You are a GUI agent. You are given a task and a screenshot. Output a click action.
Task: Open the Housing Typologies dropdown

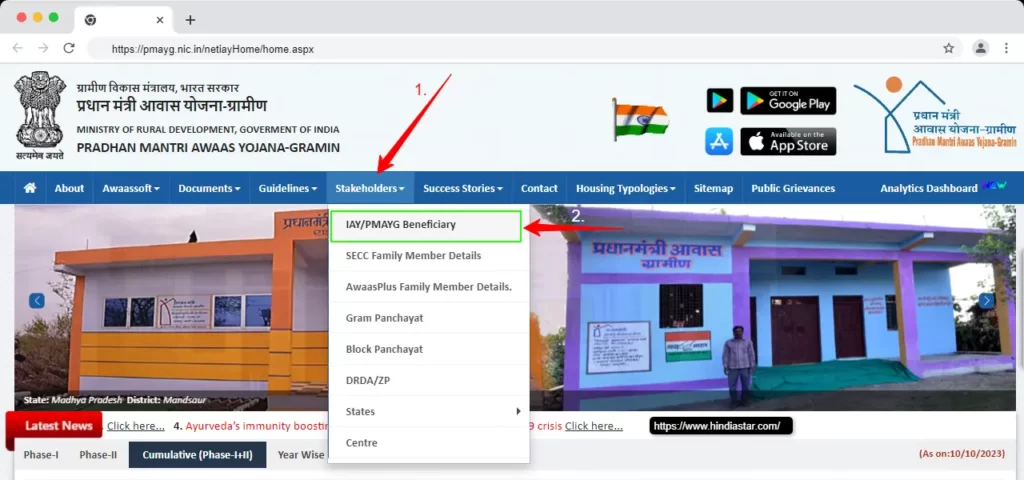626,188
